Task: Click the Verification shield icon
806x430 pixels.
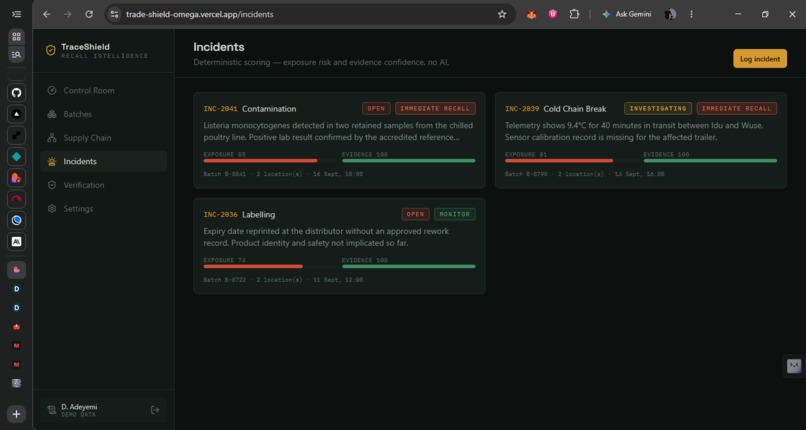Action: [x=51, y=185]
